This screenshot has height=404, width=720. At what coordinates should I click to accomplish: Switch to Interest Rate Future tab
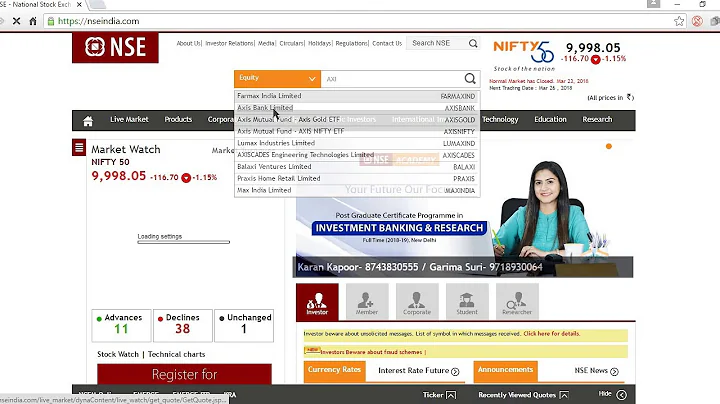(x=418, y=371)
